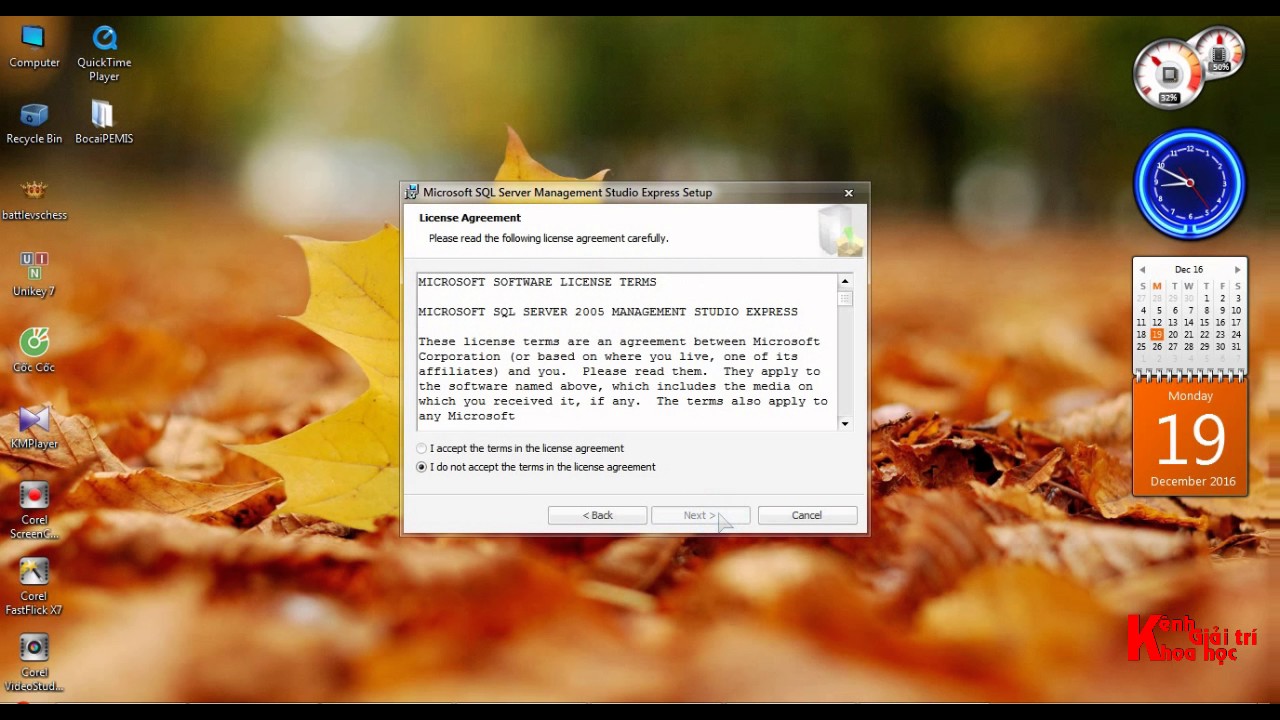Screen dimensions: 1280x720
Task: Click inside the license terms text box
Action: (627, 352)
